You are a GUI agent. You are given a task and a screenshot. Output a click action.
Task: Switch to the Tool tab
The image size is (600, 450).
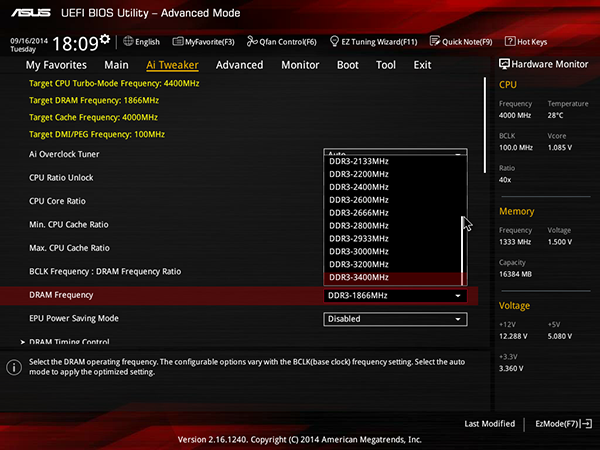386,65
